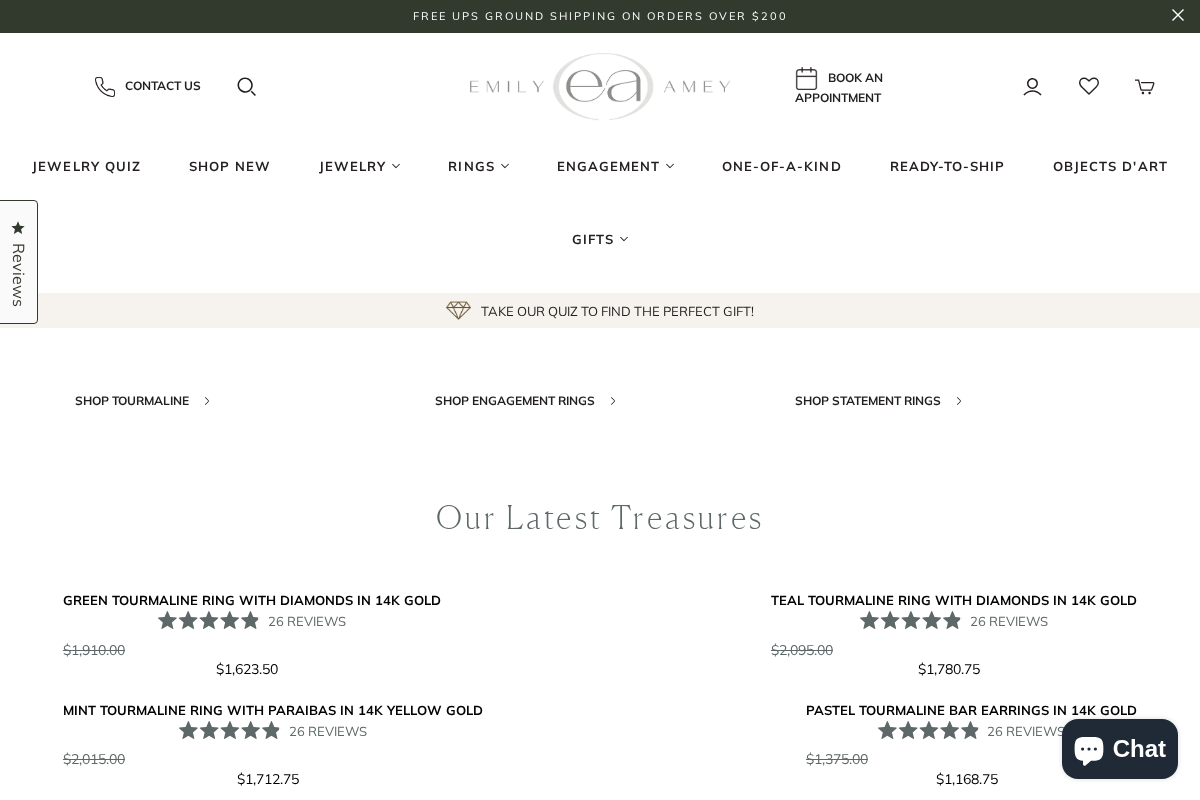Expand the Rings menu dropdown
Image resolution: width=1200 pixels, height=800 pixels.
pyautogui.click(x=505, y=166)
